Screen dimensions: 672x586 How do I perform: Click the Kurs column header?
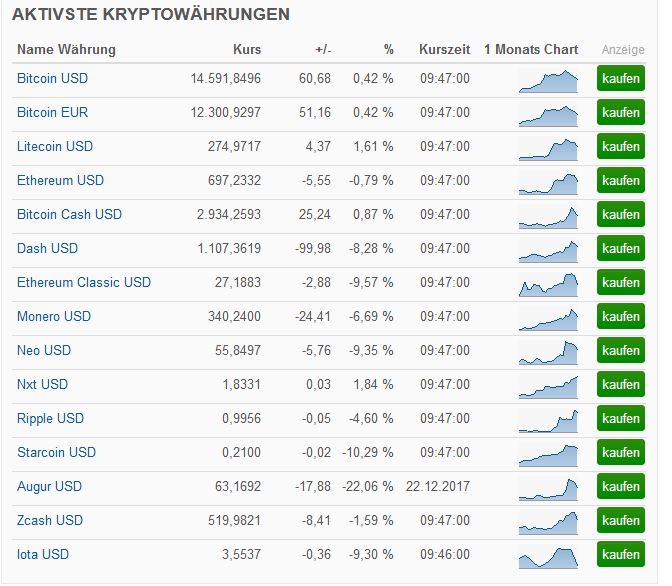(x=246, y=49)
